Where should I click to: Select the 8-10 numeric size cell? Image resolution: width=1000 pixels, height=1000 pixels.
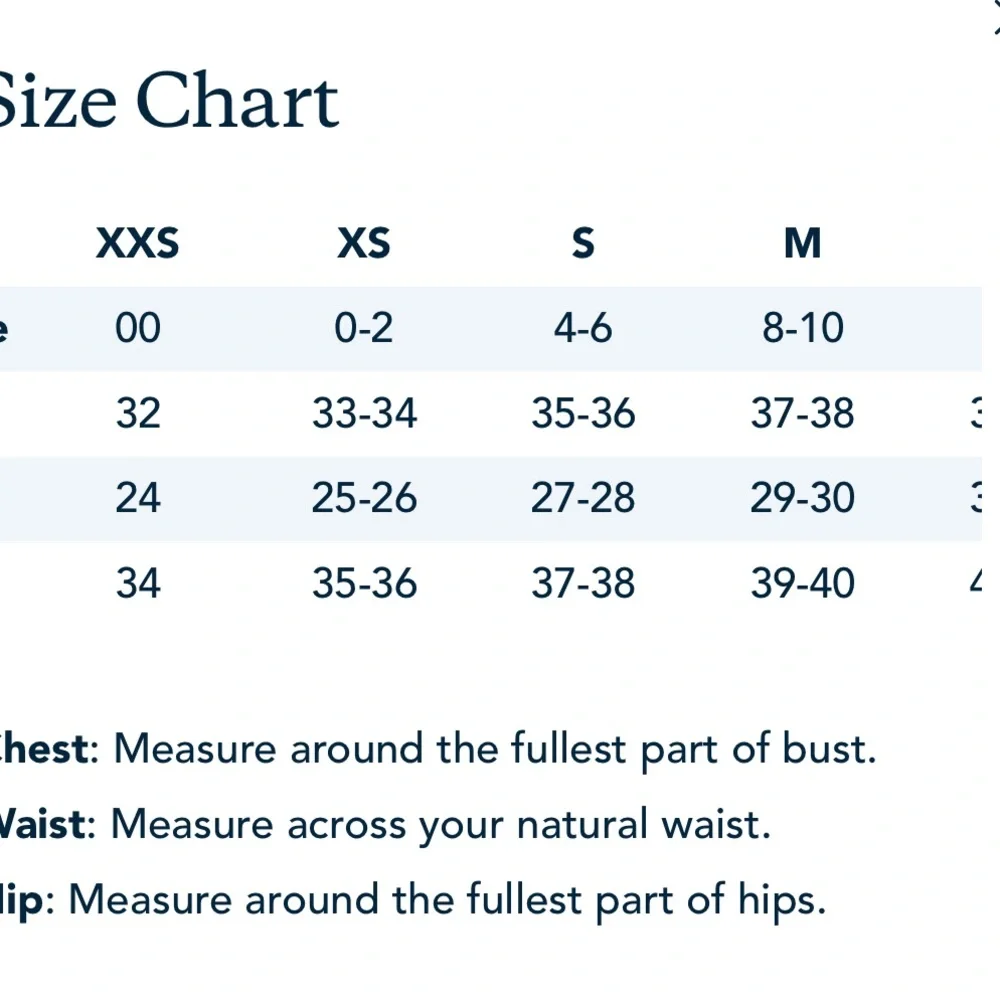[803, 328]
